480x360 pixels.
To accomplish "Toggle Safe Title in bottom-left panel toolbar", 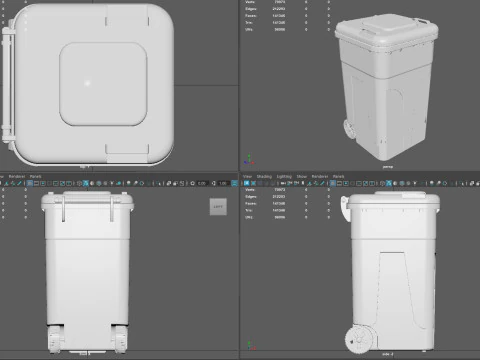I will click(68, 183).
